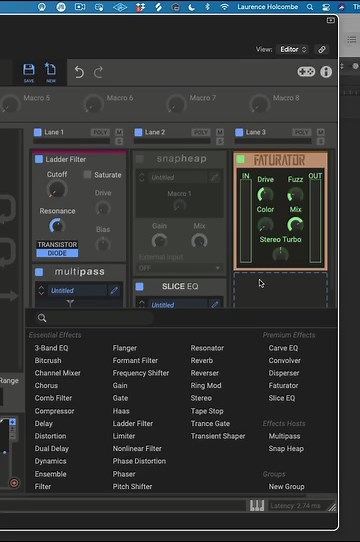
Task: Click the link icon beside View
Action: tap(322, 49)
